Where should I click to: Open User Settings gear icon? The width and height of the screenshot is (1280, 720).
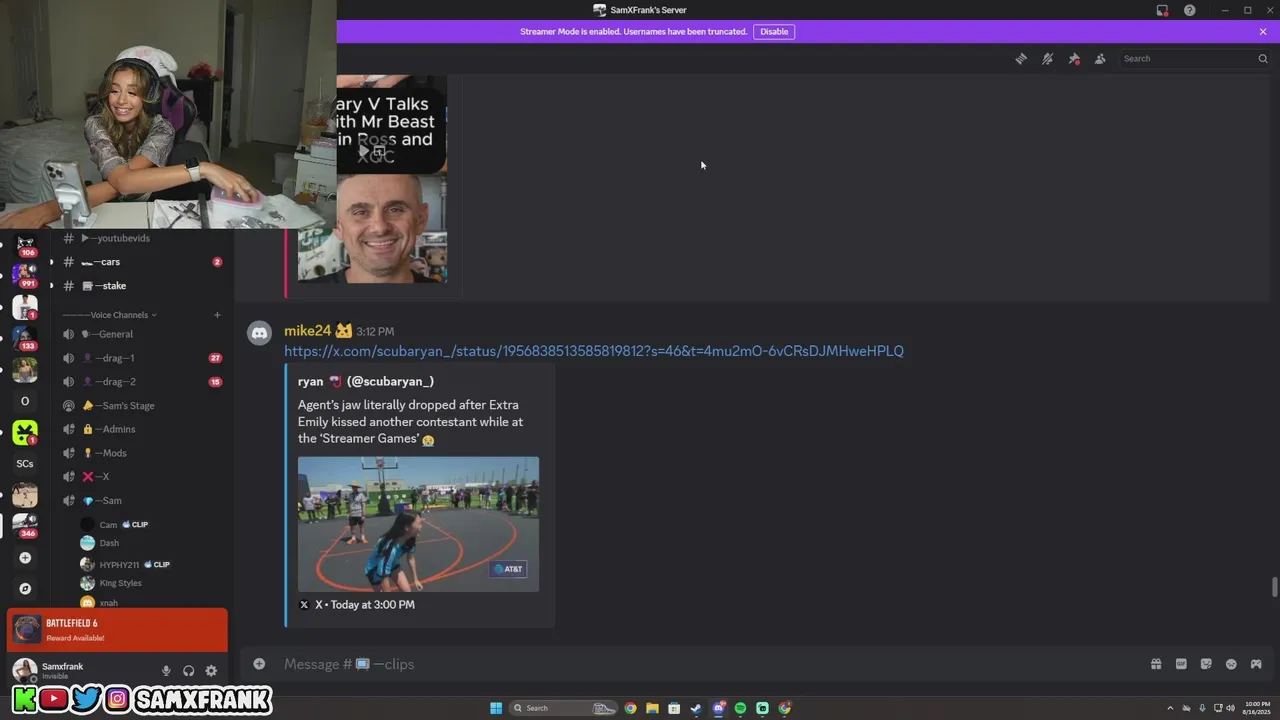[x=211, y=671]
